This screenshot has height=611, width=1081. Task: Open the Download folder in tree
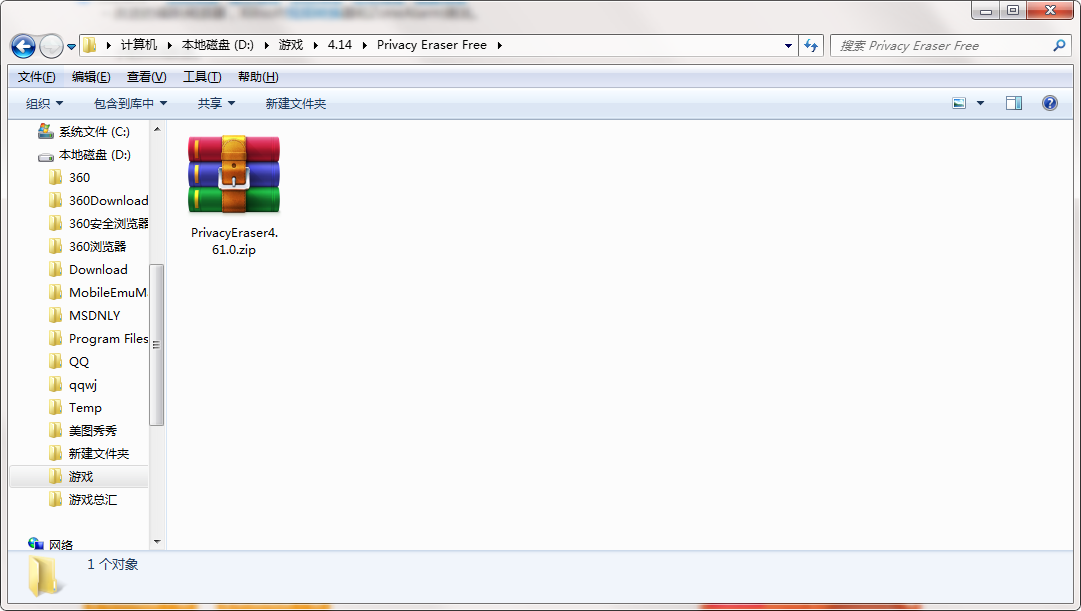pyautogui.click(x=98, y=270)
